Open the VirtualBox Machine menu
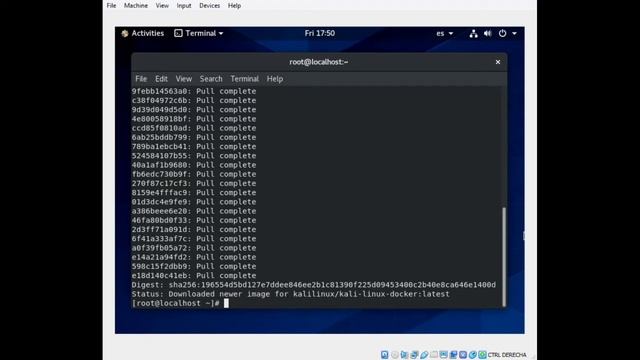Screen dimensions: 640x360 point(136,6)
